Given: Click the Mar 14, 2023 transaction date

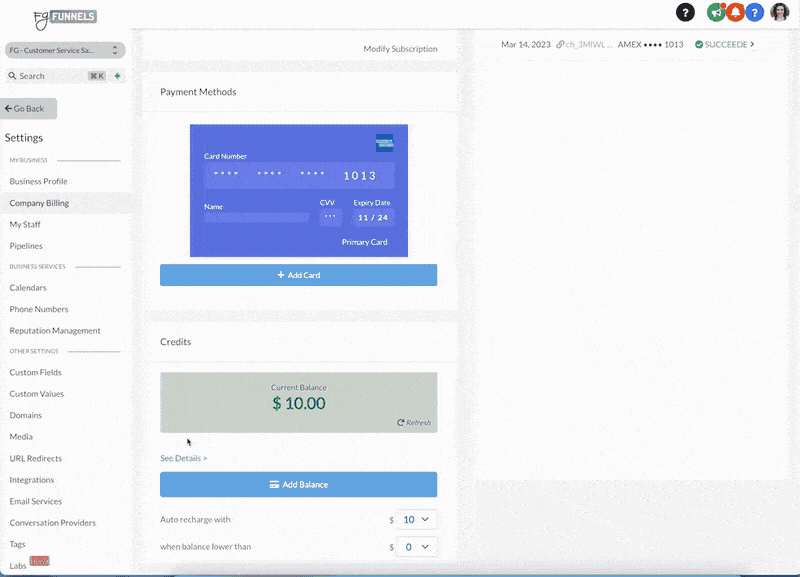Looking at the screenshot, I should click(526, 44).
